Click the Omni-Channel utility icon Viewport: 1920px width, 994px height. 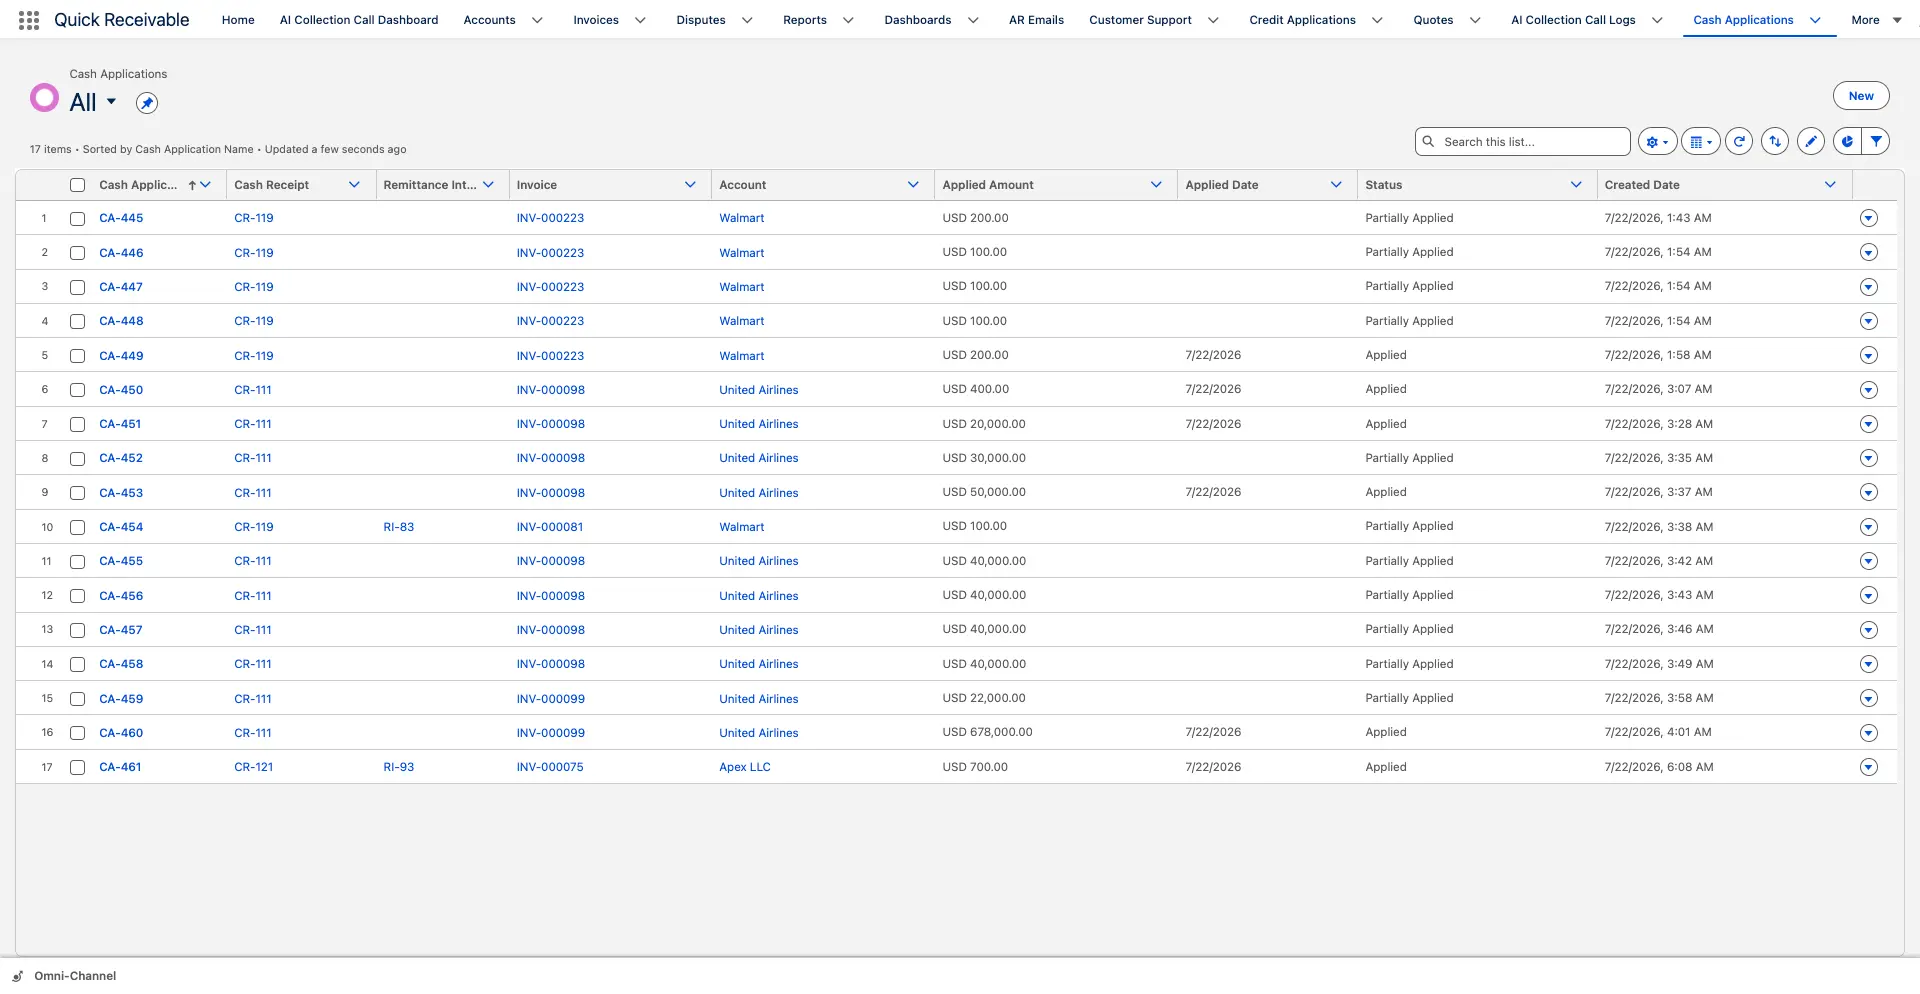(18, 976)
